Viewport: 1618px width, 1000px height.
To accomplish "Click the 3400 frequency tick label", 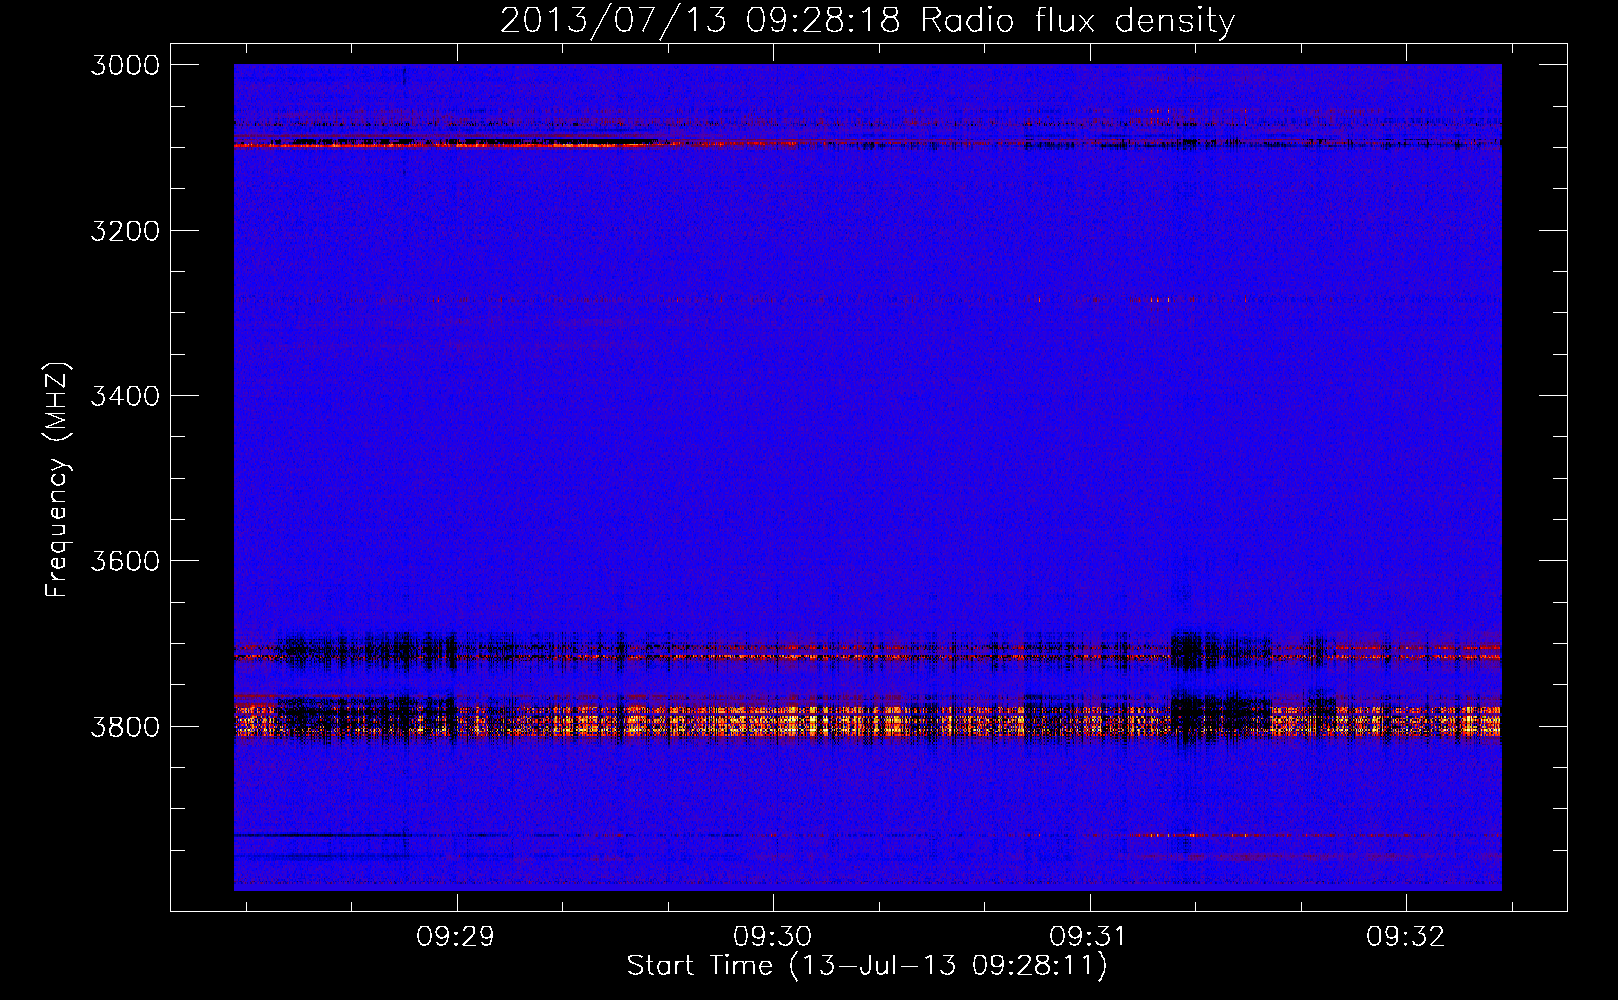I will click(x=125, y=396).
